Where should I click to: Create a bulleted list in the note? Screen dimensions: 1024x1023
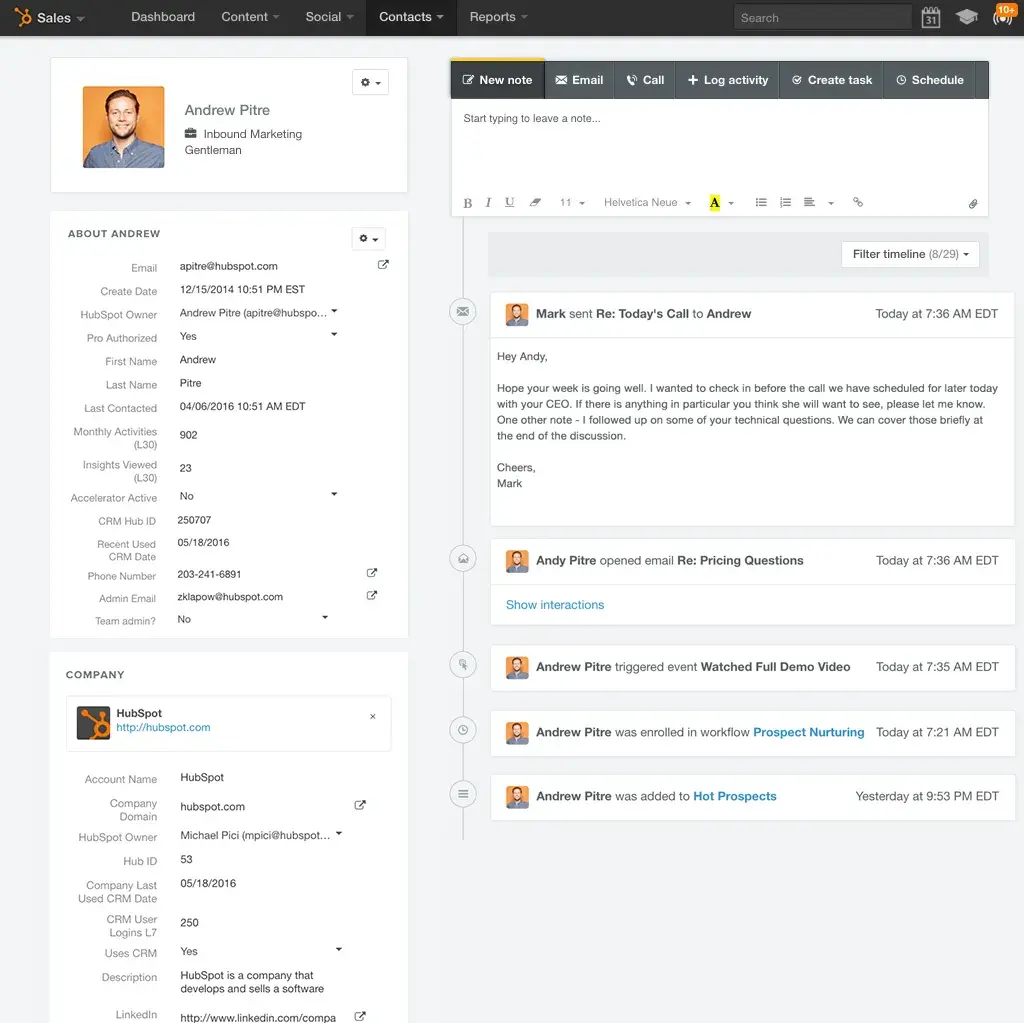tap(760, 202)
